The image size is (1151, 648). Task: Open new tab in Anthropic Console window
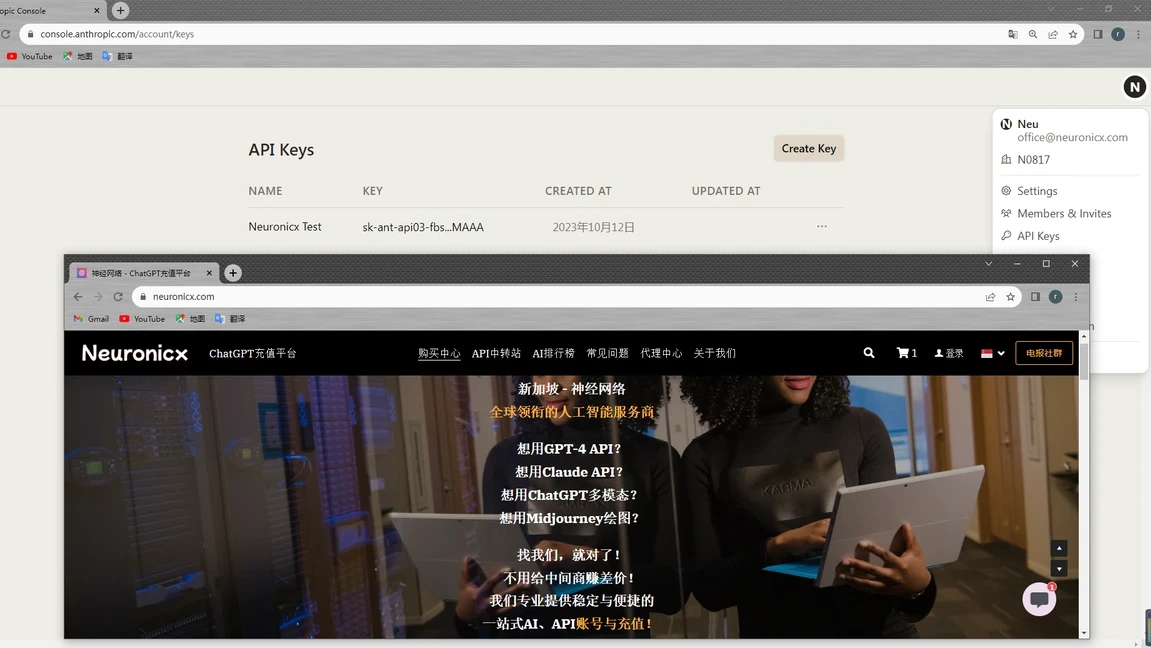click(120, 10)
